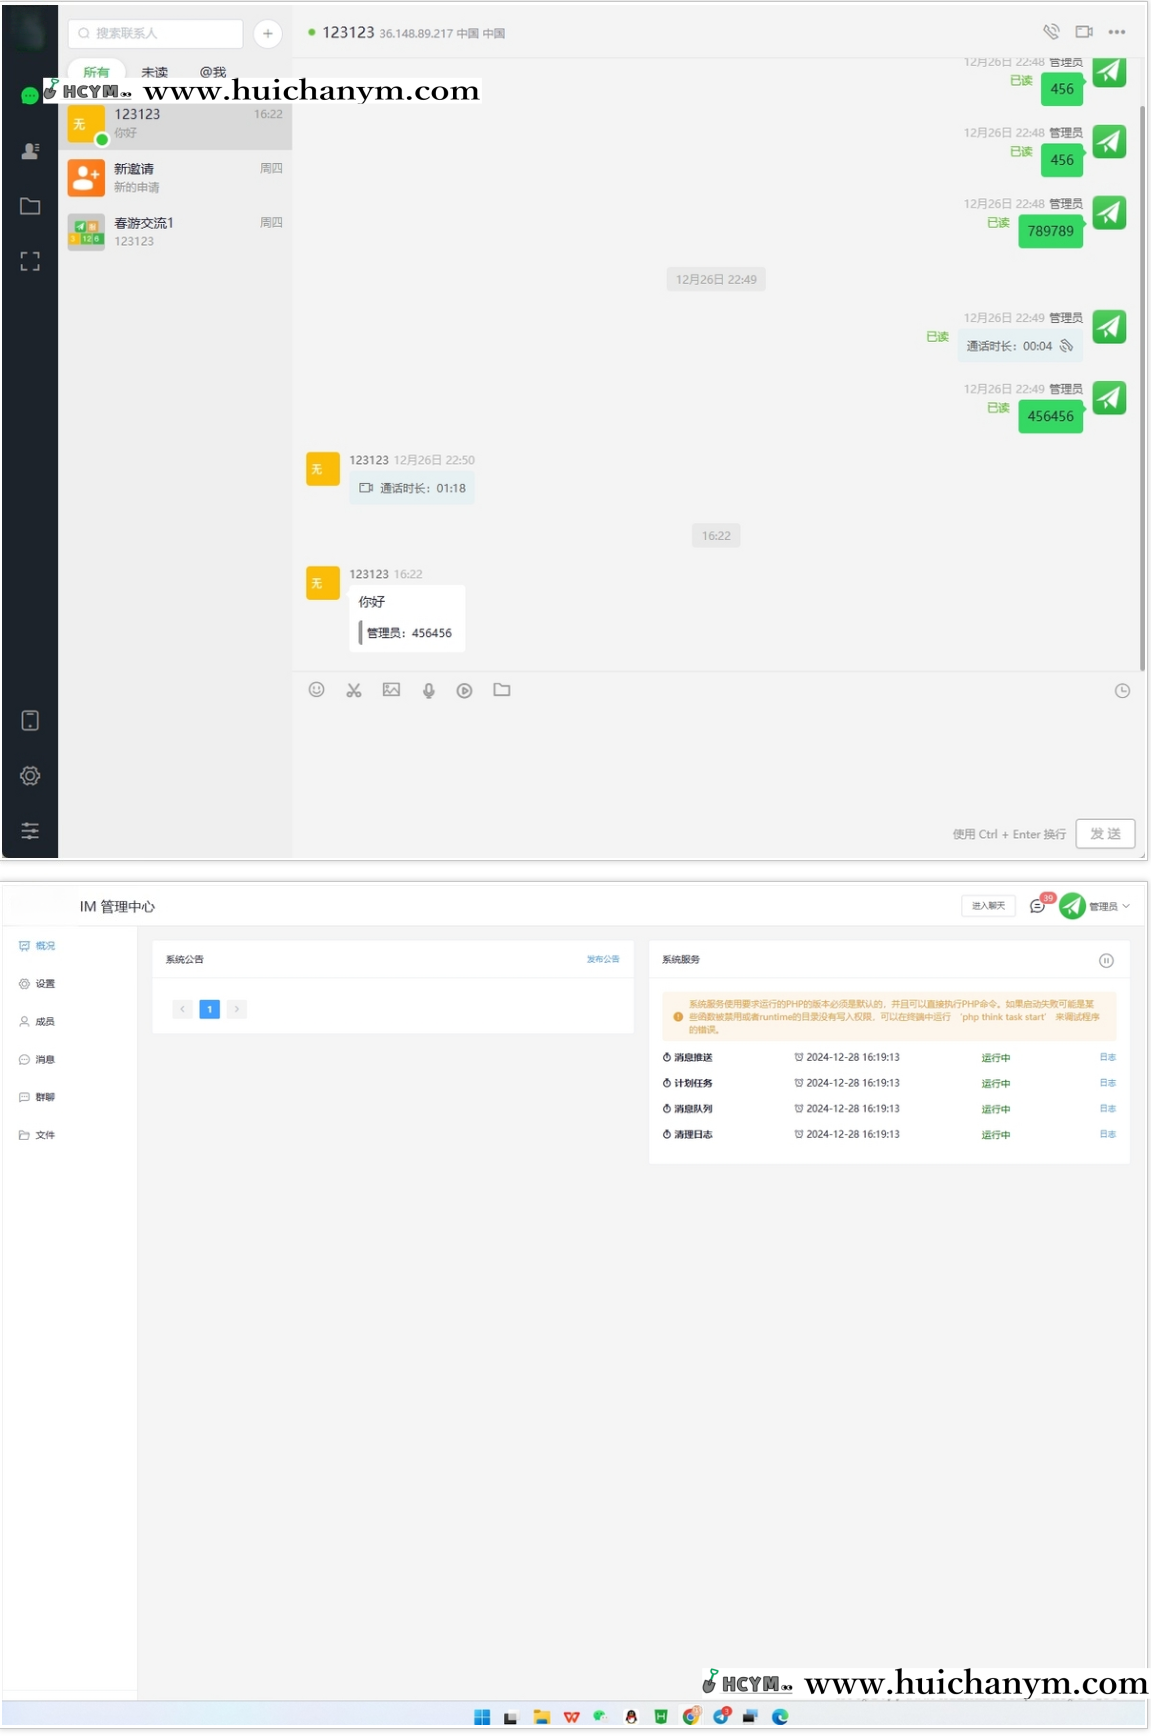The image size is (1151, 1736).
Task: Open Microsoft Edge from the taskbar
Action: 780,1717
